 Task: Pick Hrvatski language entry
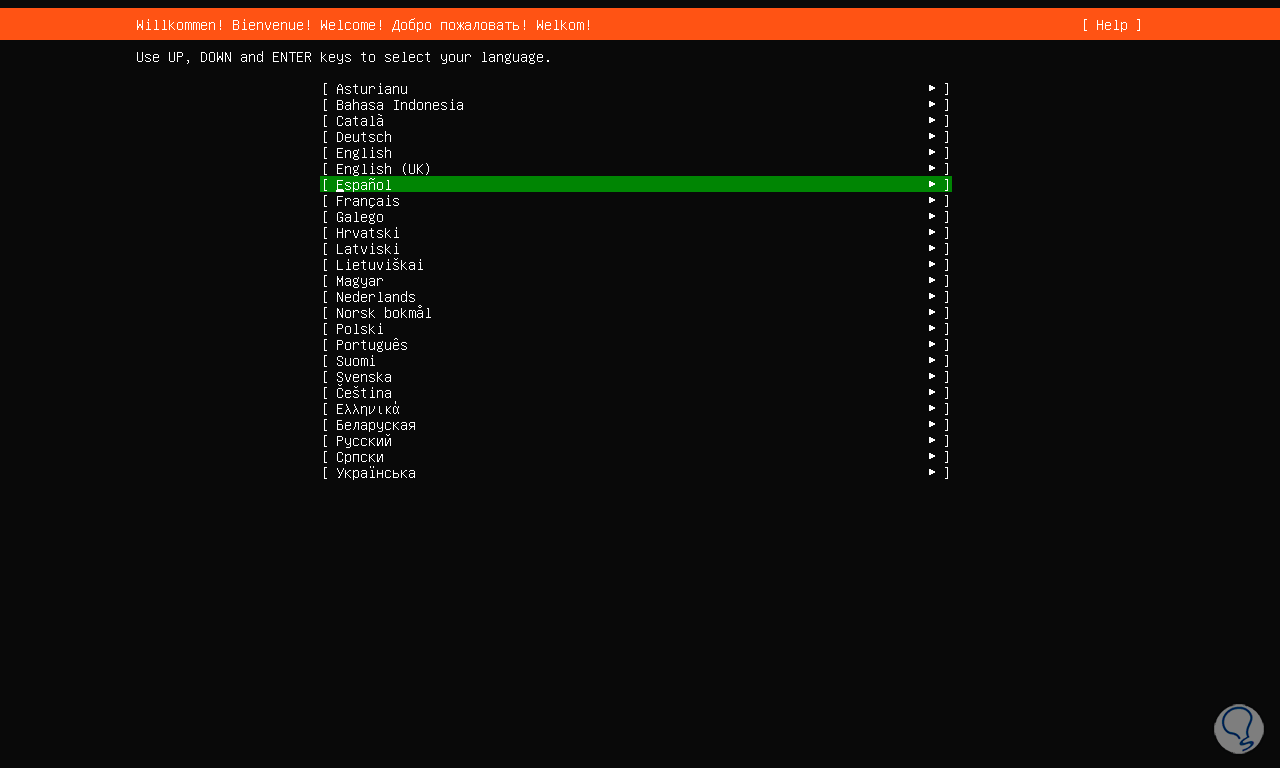click(x=636, y=233)
